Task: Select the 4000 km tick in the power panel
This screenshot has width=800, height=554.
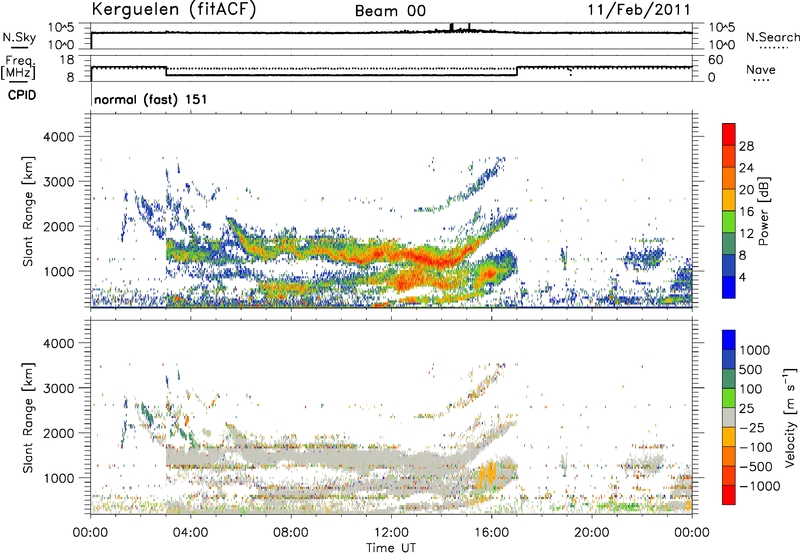Action: (58, 137)
